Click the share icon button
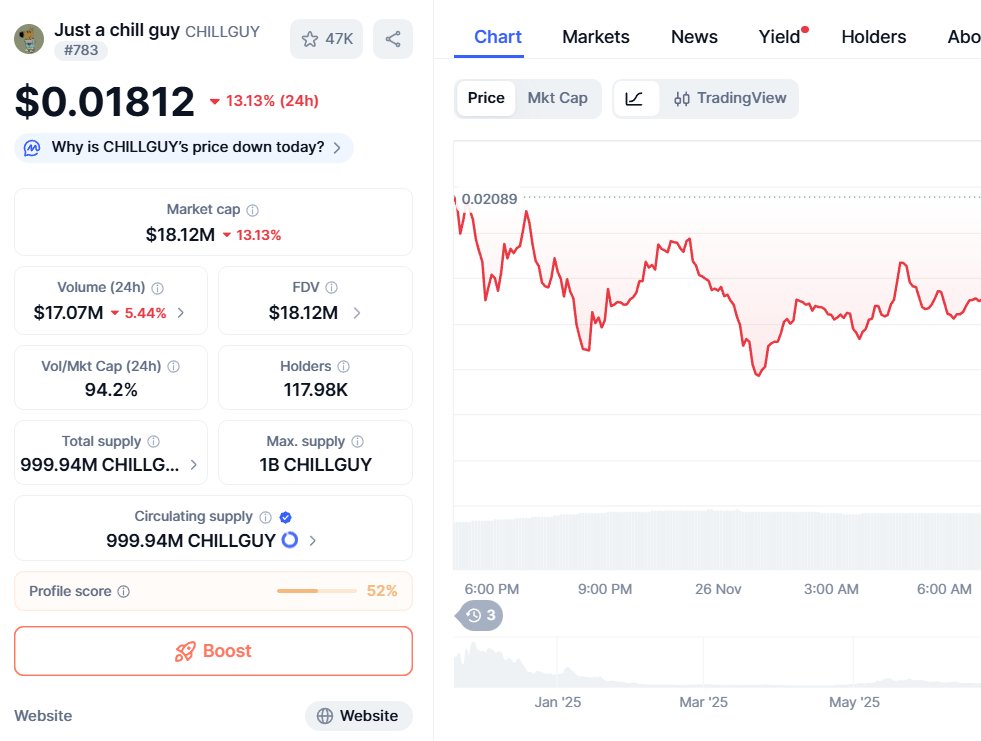 click(393, 39)
